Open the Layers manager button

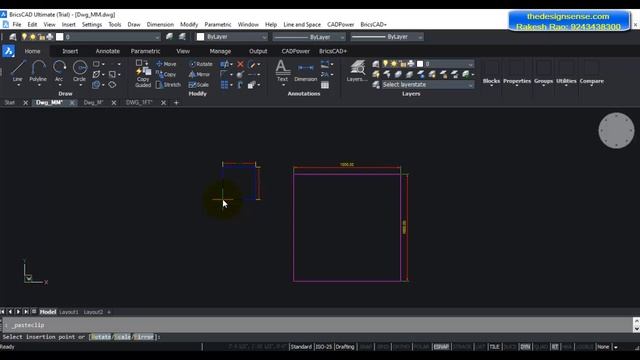pyautogui.click(x=357, y=71)
